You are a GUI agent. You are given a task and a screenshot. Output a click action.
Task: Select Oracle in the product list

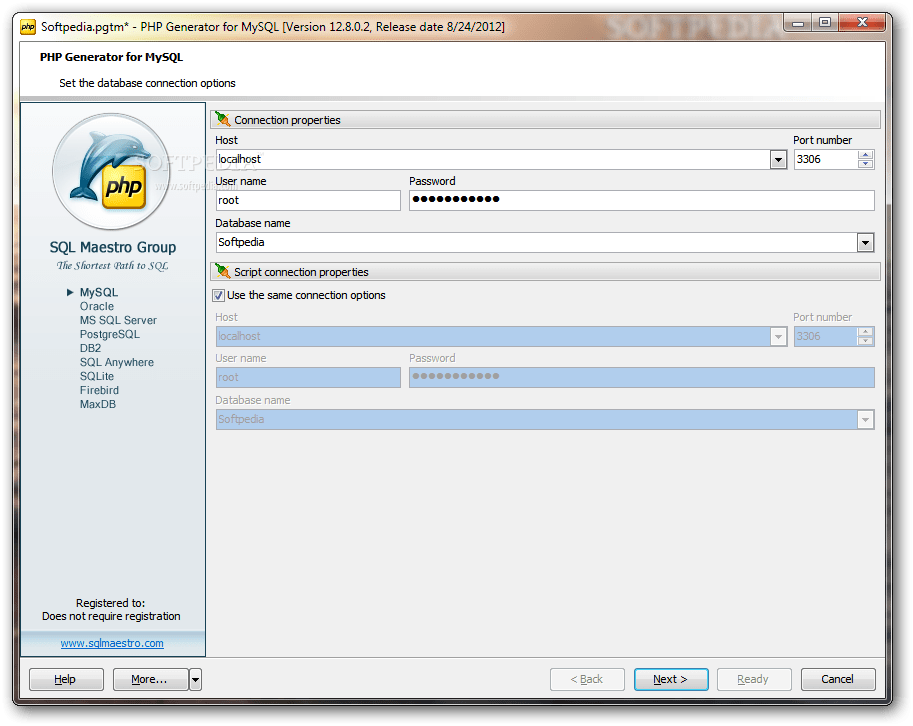97,306
